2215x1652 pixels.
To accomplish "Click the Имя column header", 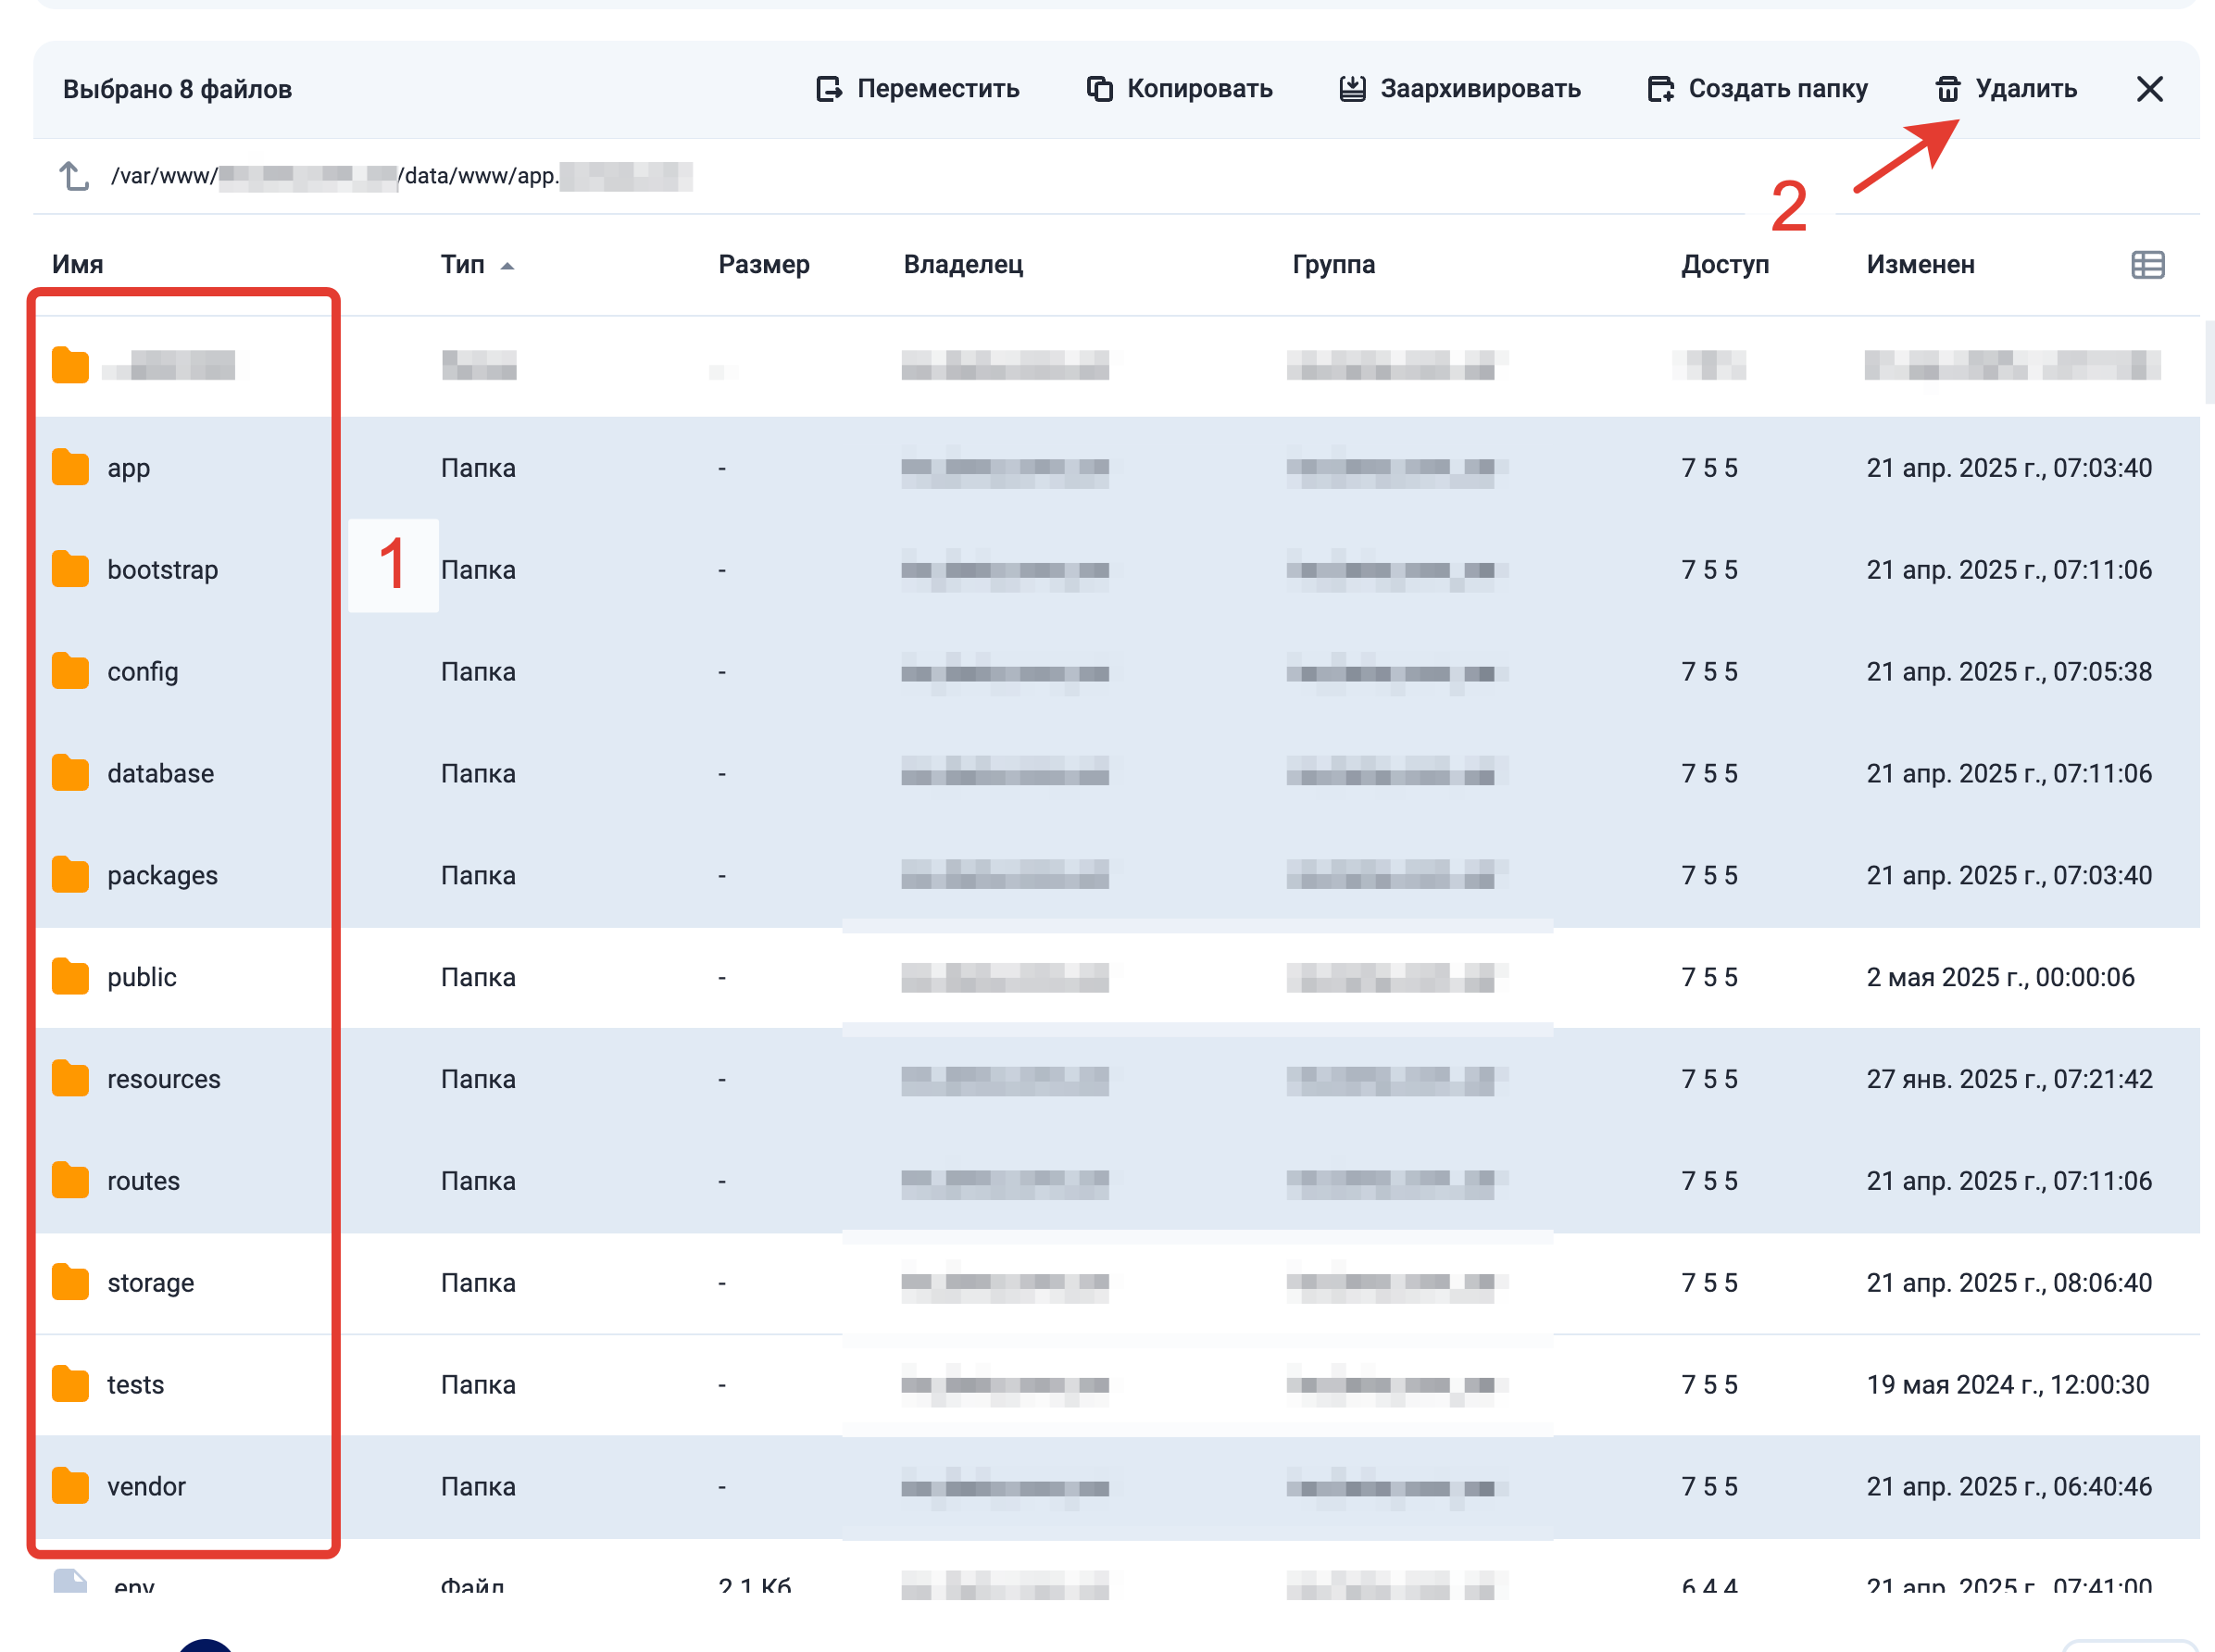I will 78,265.
